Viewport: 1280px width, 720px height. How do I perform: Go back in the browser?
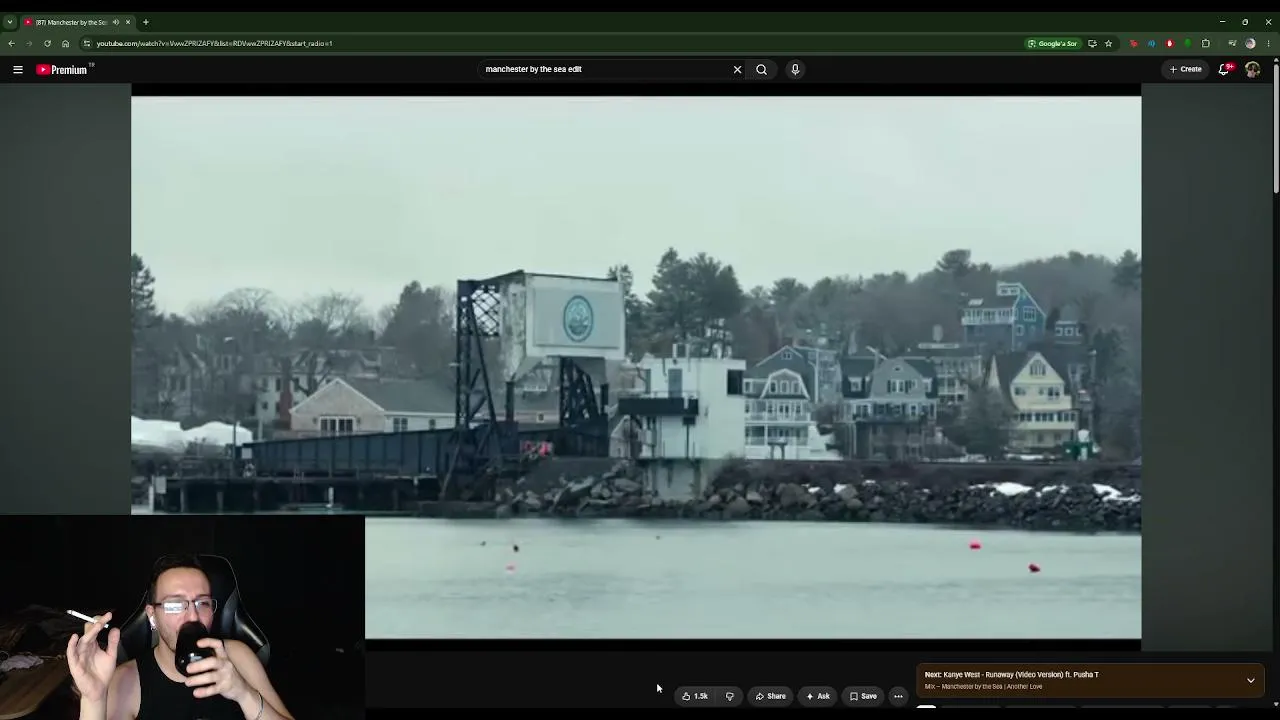(11, 43)
